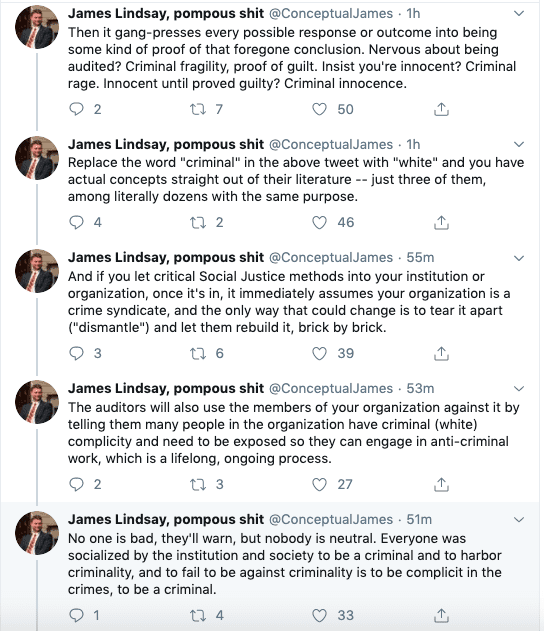544x631 pixels.
Task: Open avatar next to the 'auditors' tweet
Action: [37, 402]
